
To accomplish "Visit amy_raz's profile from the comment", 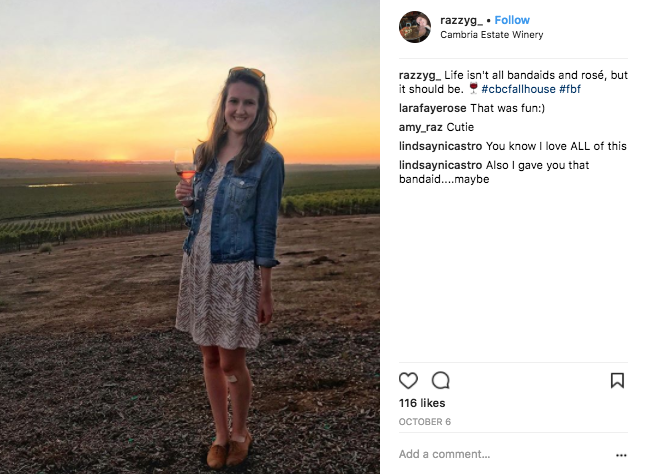I will [x=421, y=127].
